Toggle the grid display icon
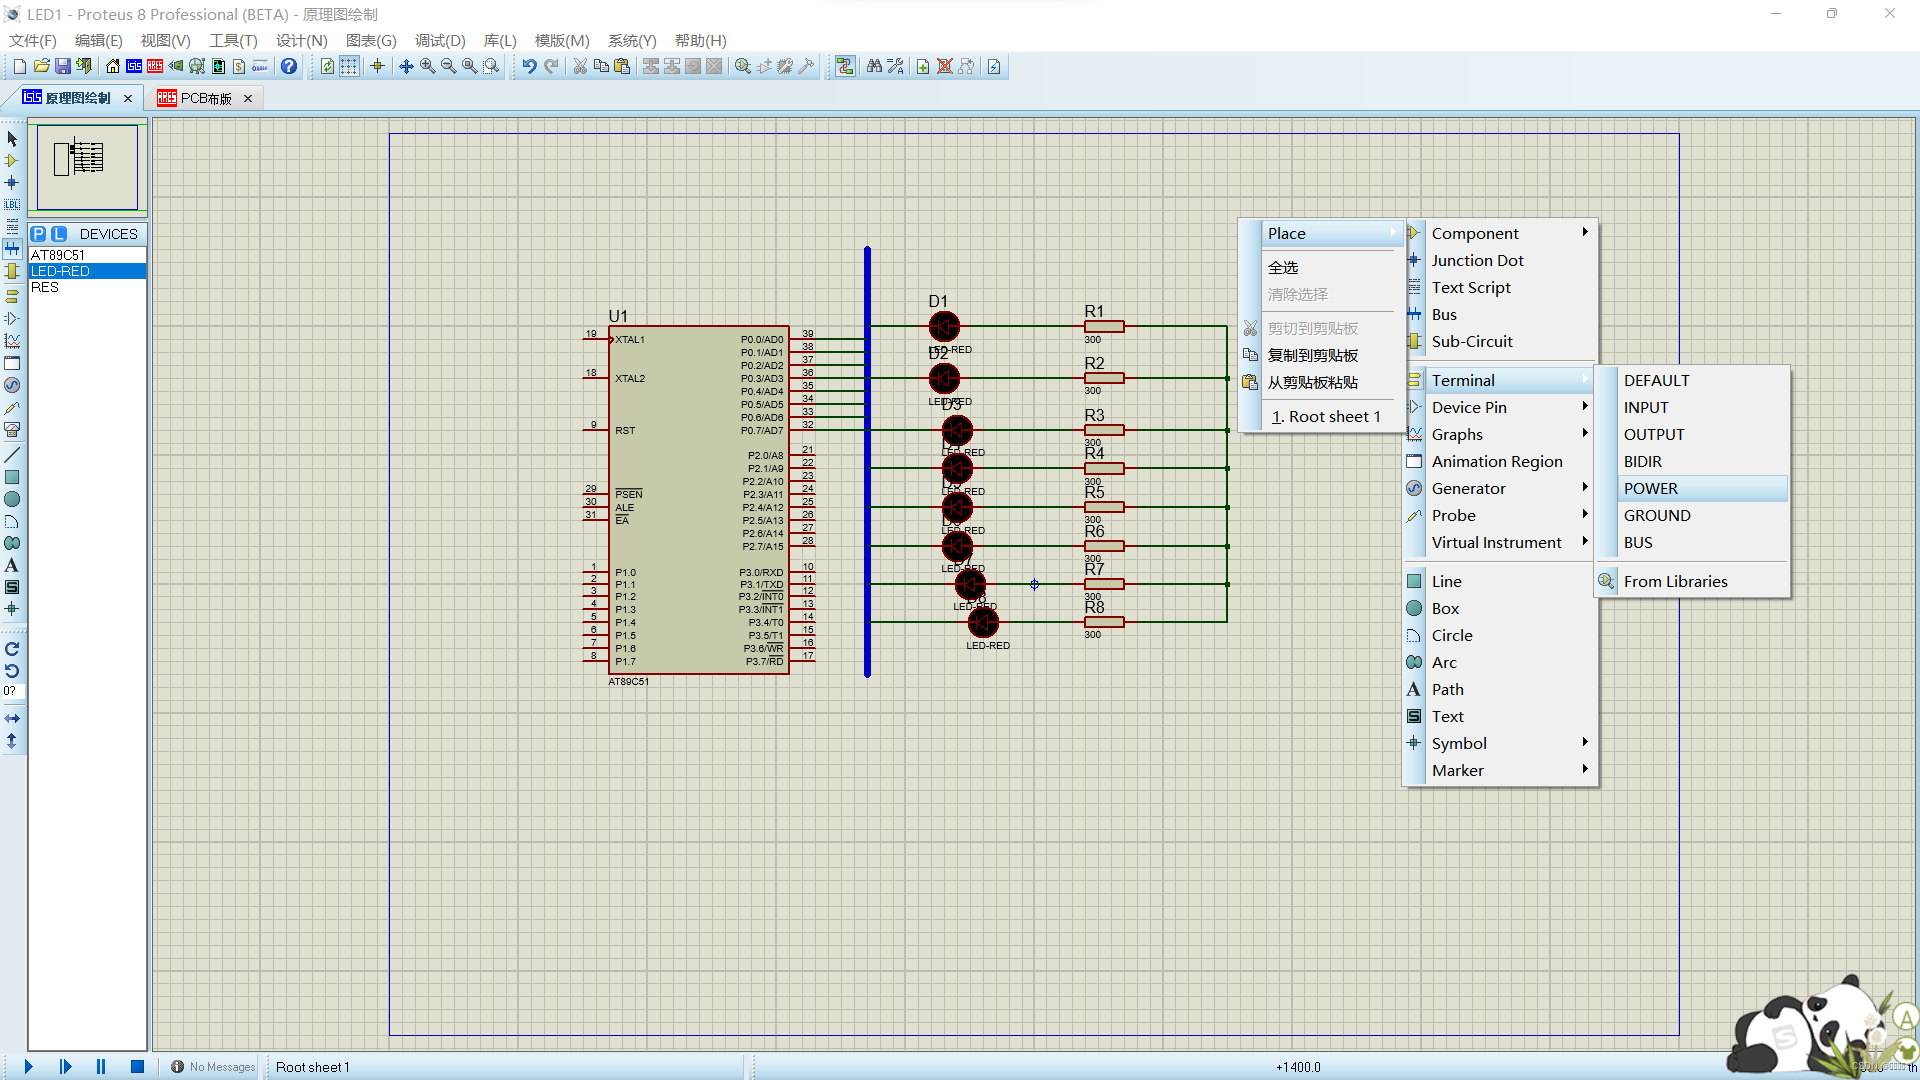This screenshot has width=1920, height=1080. coord(349,66)
